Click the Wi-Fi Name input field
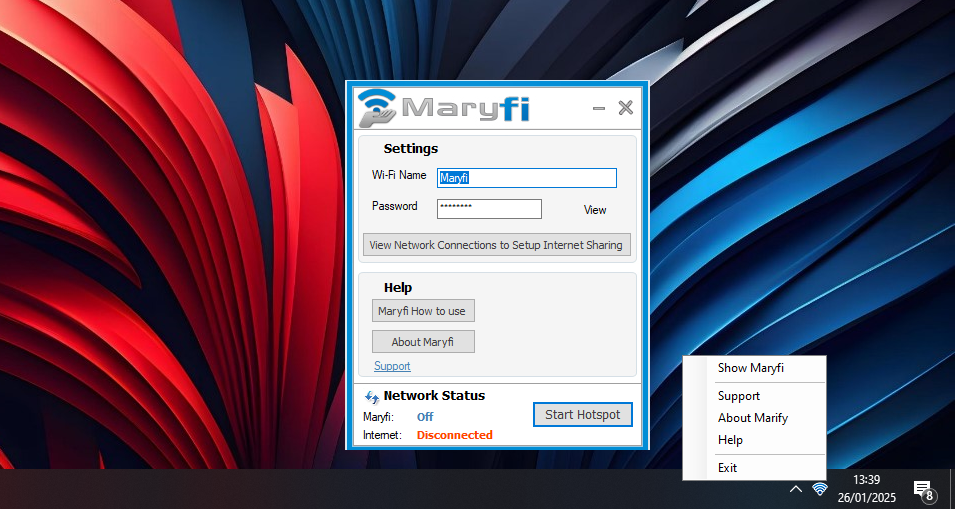 [x=527, y=178]
